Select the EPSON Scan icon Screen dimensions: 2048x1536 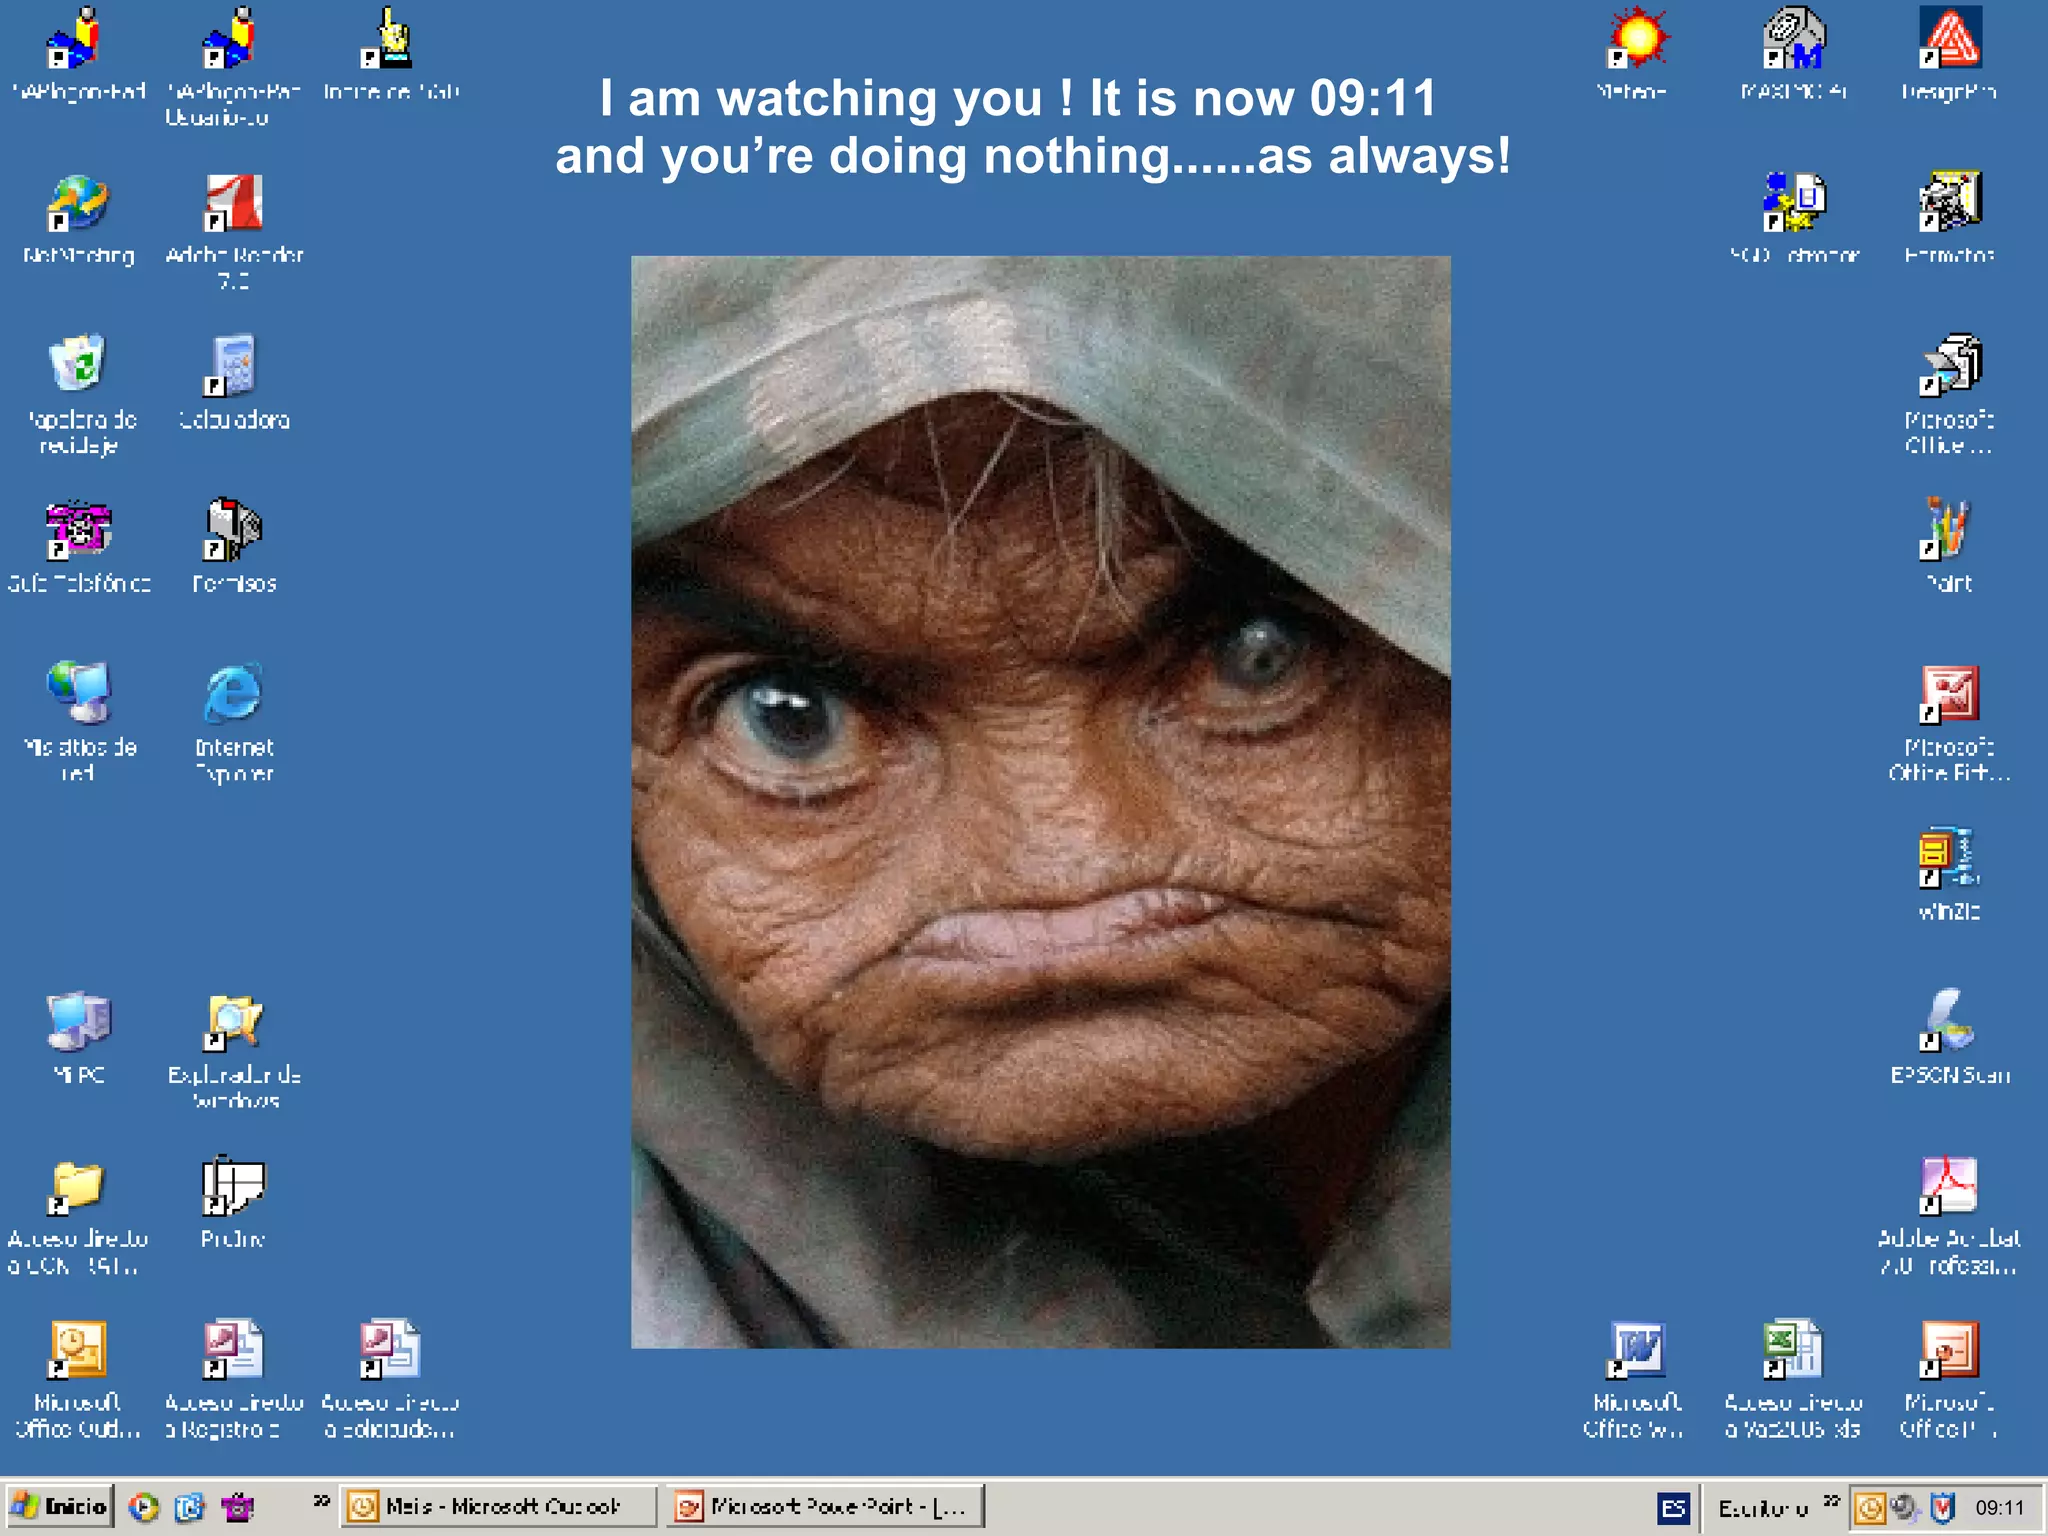pos(1948,1021)
